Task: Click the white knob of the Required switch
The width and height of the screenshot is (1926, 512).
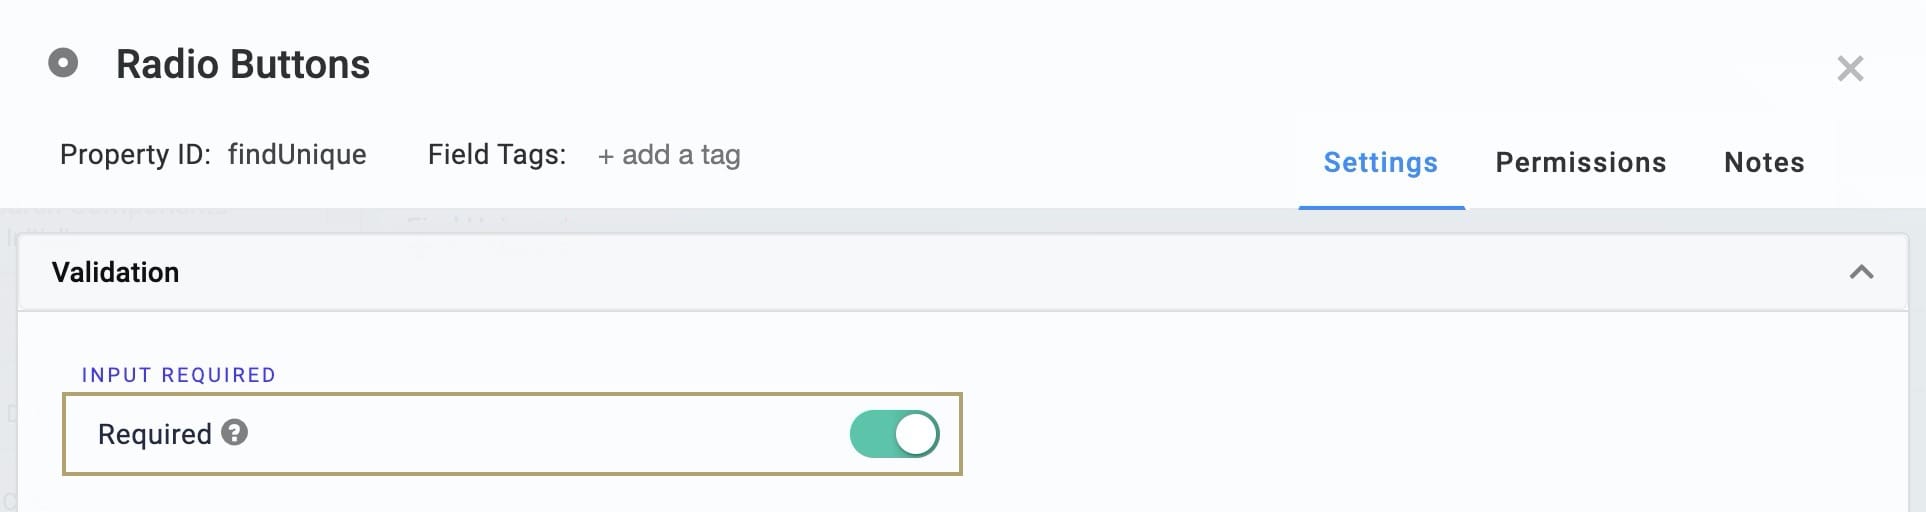Action: (916, 434)
